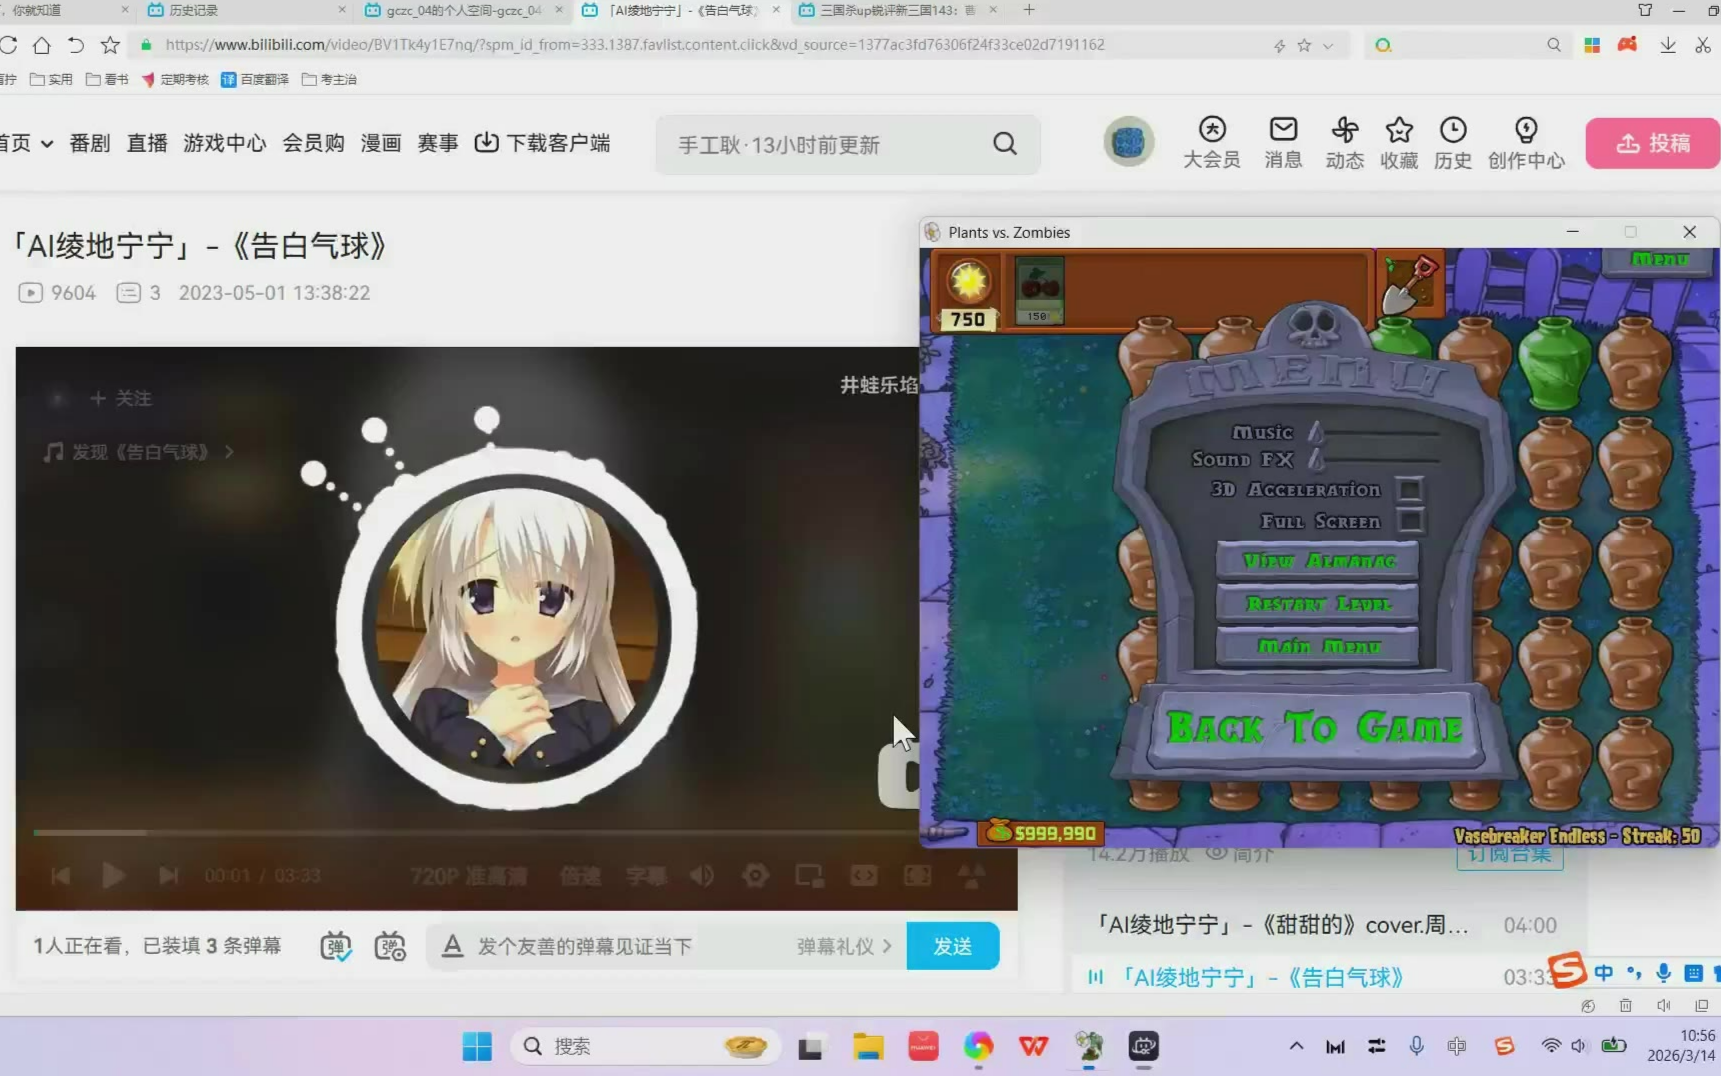Open the 收藏 favorites star icon
Image resolution: width=1721 pixels, height=1076 pixels.
pos(1398,130)
